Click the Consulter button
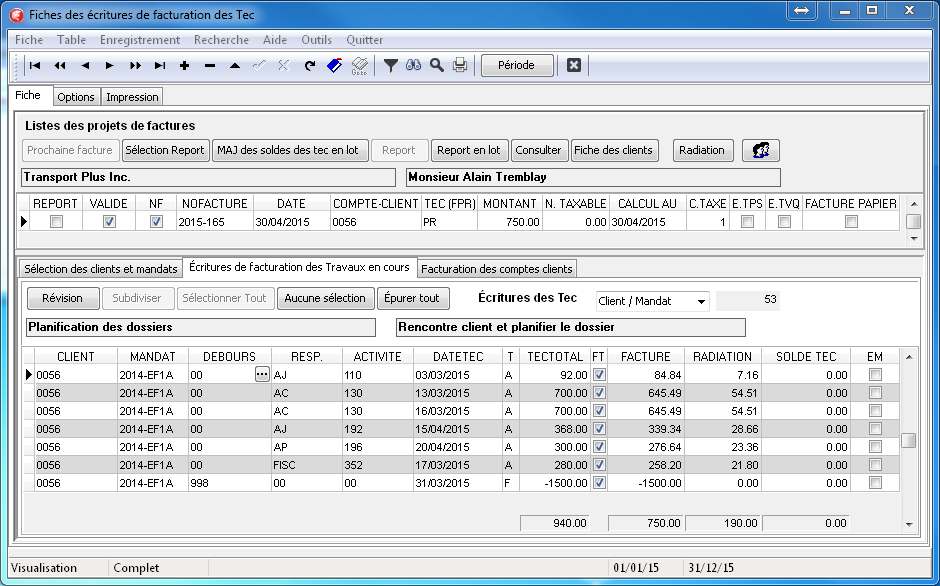940x586 pixels. (538, 150)
